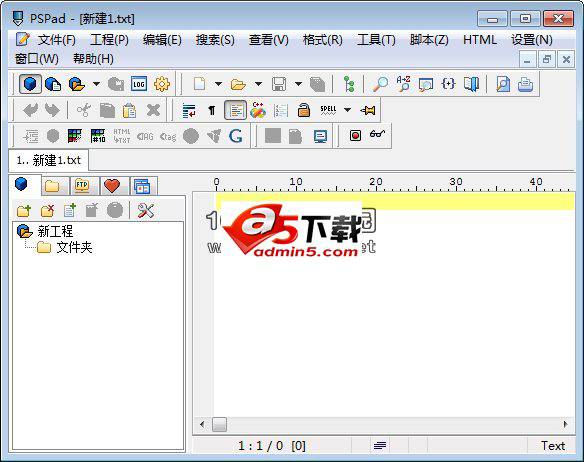The width and height of the screenshot is (584, 462).
Task: Expand the new file dropdown arrow
Action: [x=219, y=84]
